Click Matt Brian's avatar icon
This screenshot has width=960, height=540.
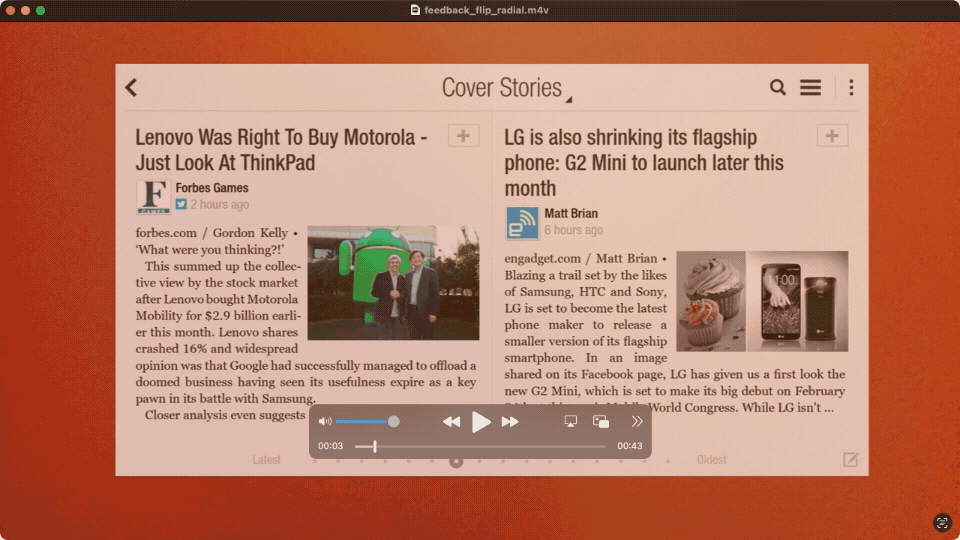pos(522,222)
